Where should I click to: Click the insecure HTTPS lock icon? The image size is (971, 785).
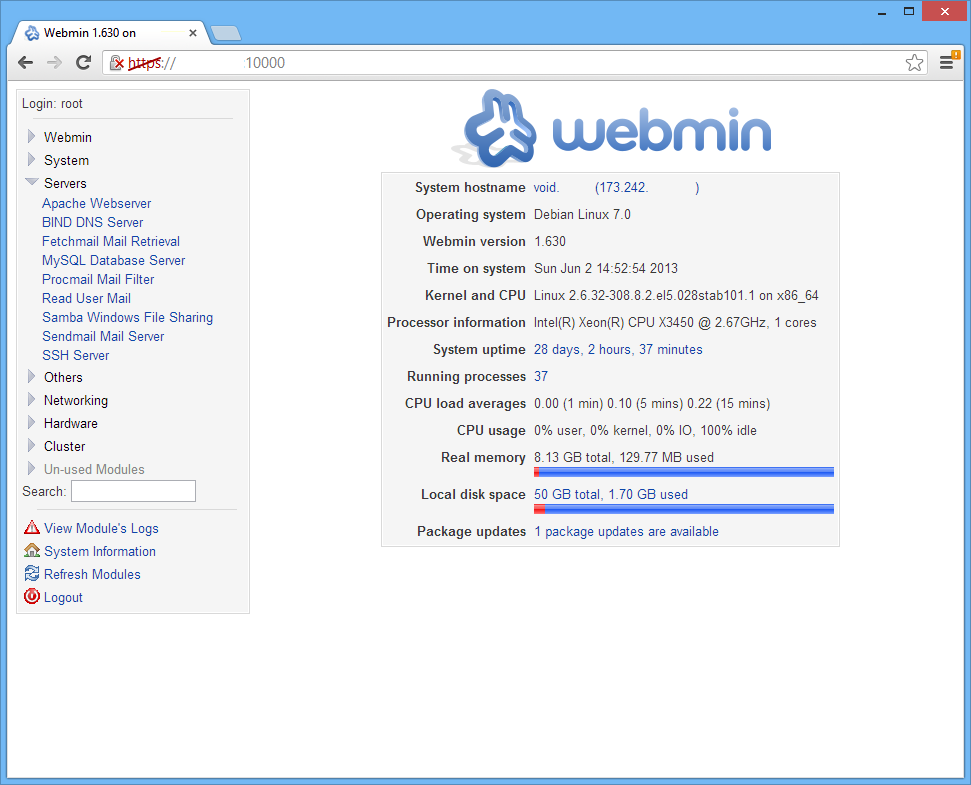(117, 63)
